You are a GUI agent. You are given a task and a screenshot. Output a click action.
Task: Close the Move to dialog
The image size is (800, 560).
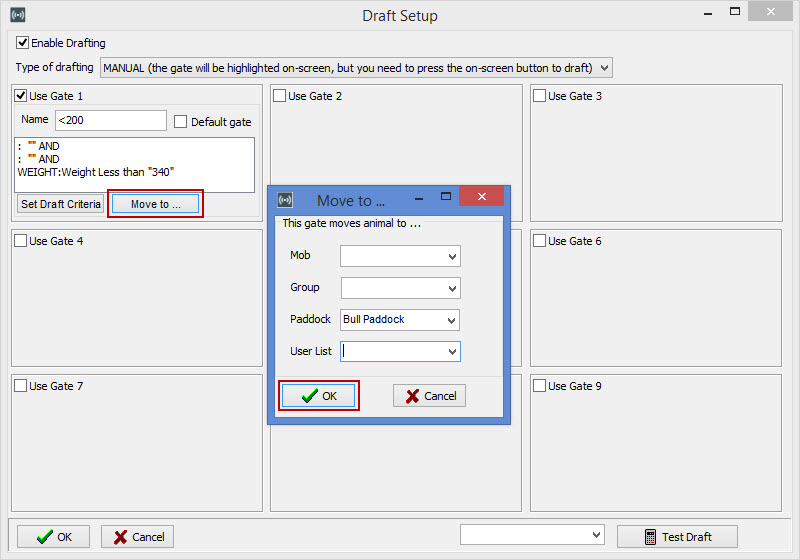point(482,196)
